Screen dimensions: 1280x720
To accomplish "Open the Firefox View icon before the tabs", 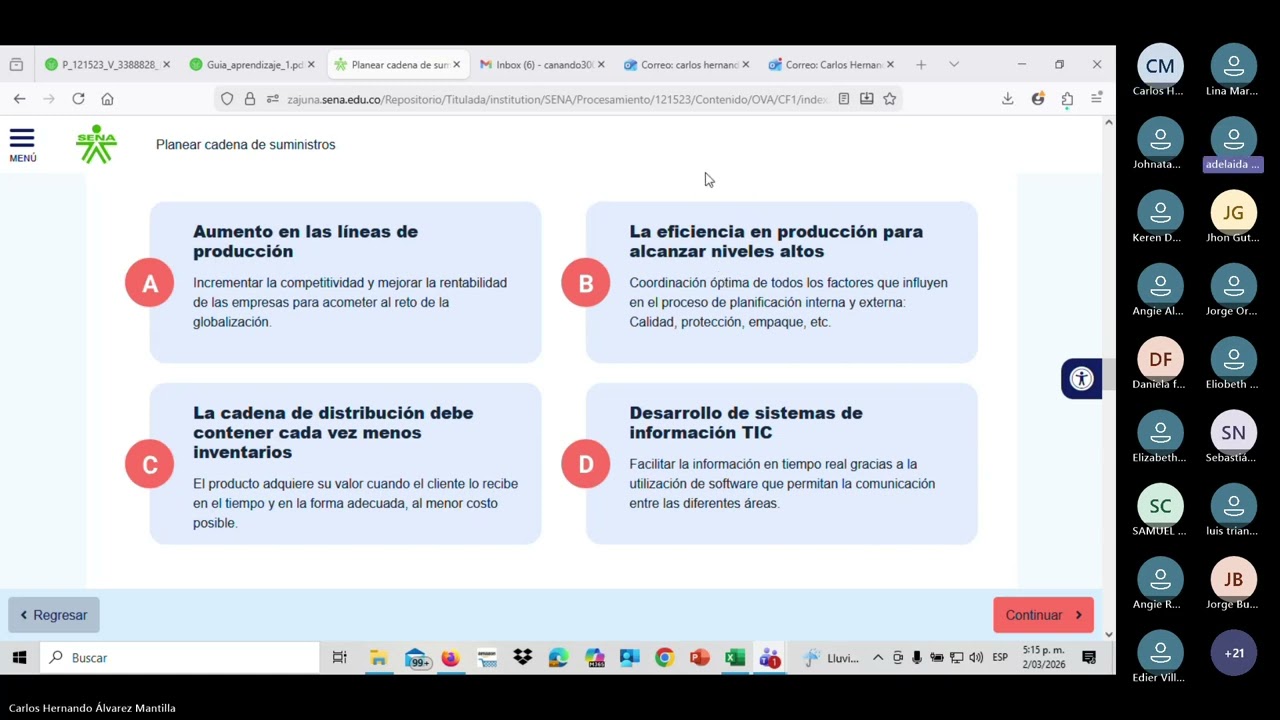I will pos(16,64).
